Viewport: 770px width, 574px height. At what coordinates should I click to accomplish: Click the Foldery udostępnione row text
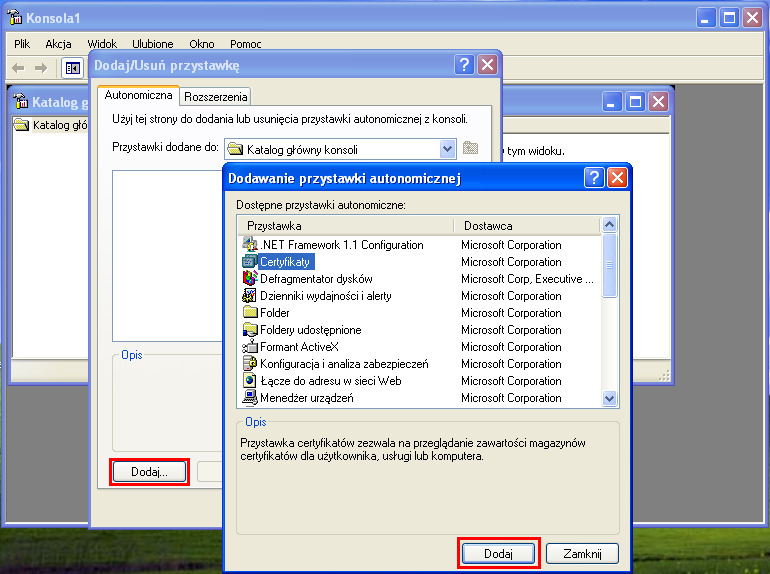pos(311,330)
